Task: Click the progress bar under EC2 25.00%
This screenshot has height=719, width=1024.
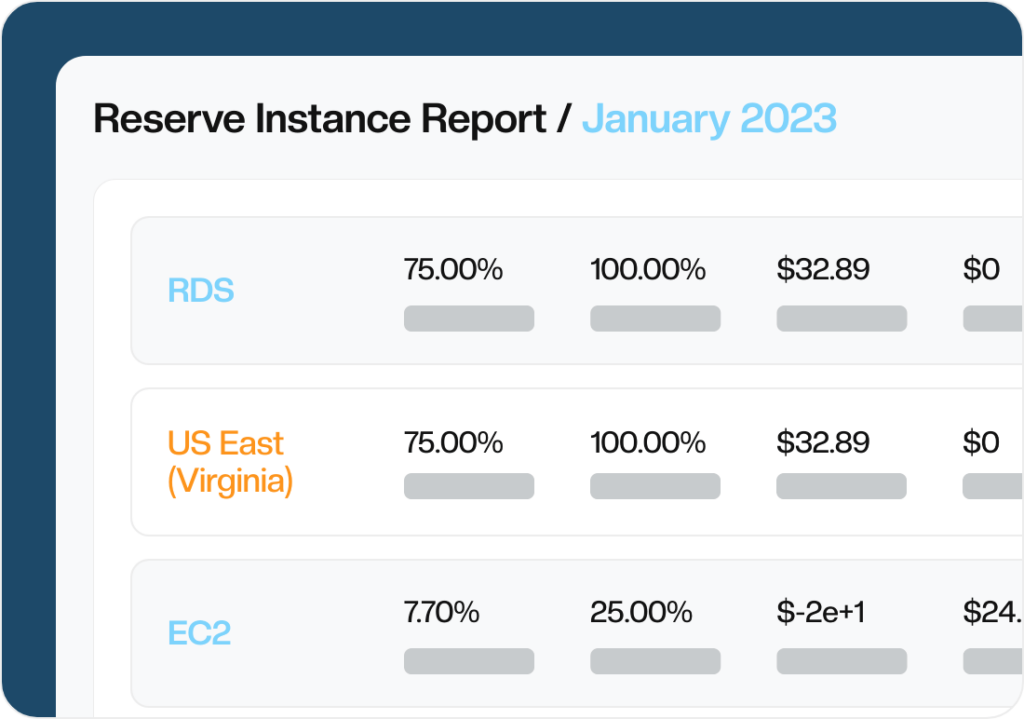Action: pos(655,661)
